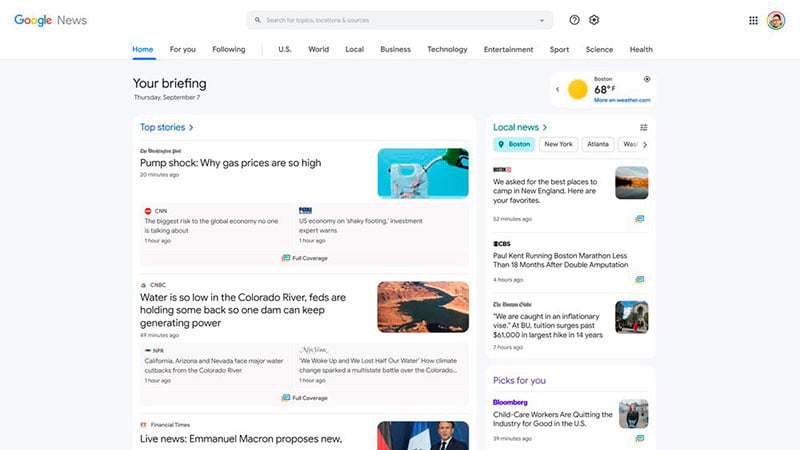Viewport: 800px width, 450px height.
Task: Open the Sport section
Action: [559, 49]
